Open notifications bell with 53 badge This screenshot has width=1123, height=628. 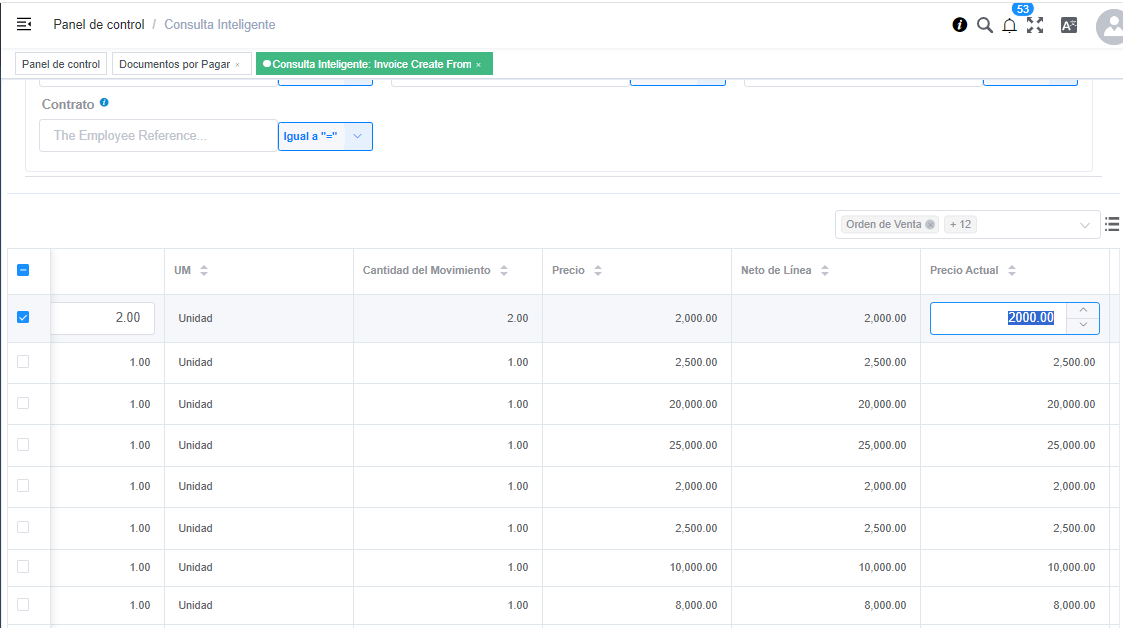(x=1010, y=26)
